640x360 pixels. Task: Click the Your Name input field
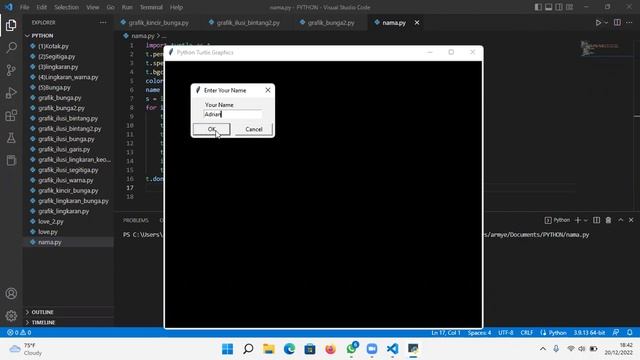point(233,114)
